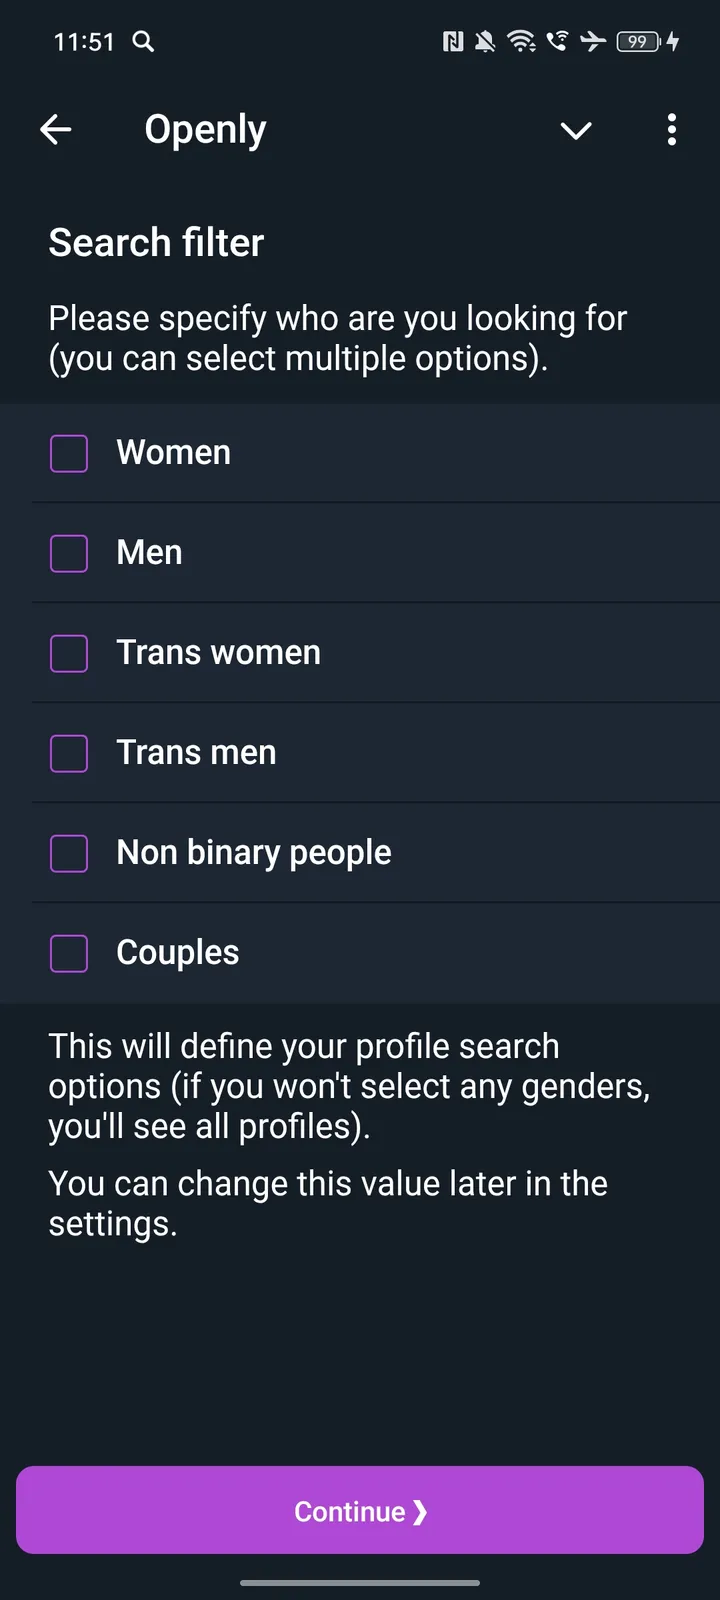
Task: Check the Women checkbox
Action: coord(69,453)
